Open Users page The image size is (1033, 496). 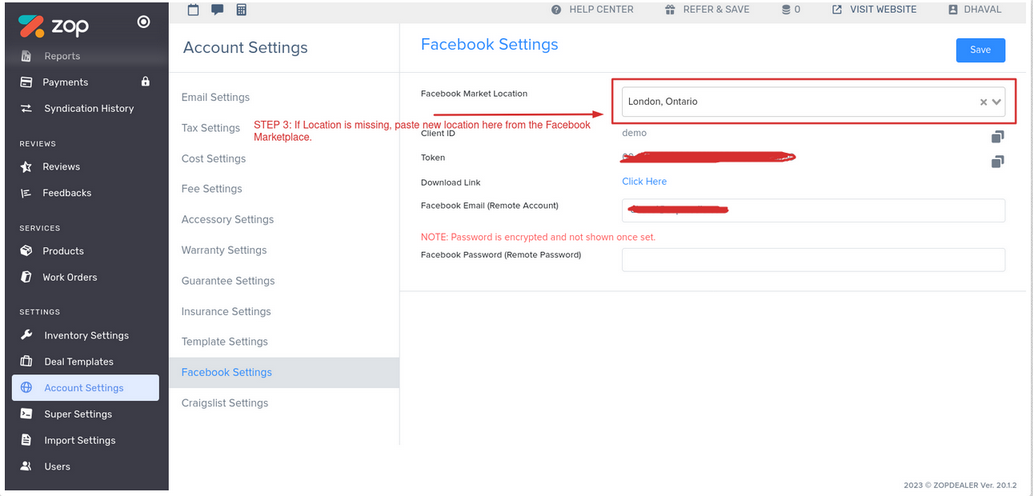point(57,466)
